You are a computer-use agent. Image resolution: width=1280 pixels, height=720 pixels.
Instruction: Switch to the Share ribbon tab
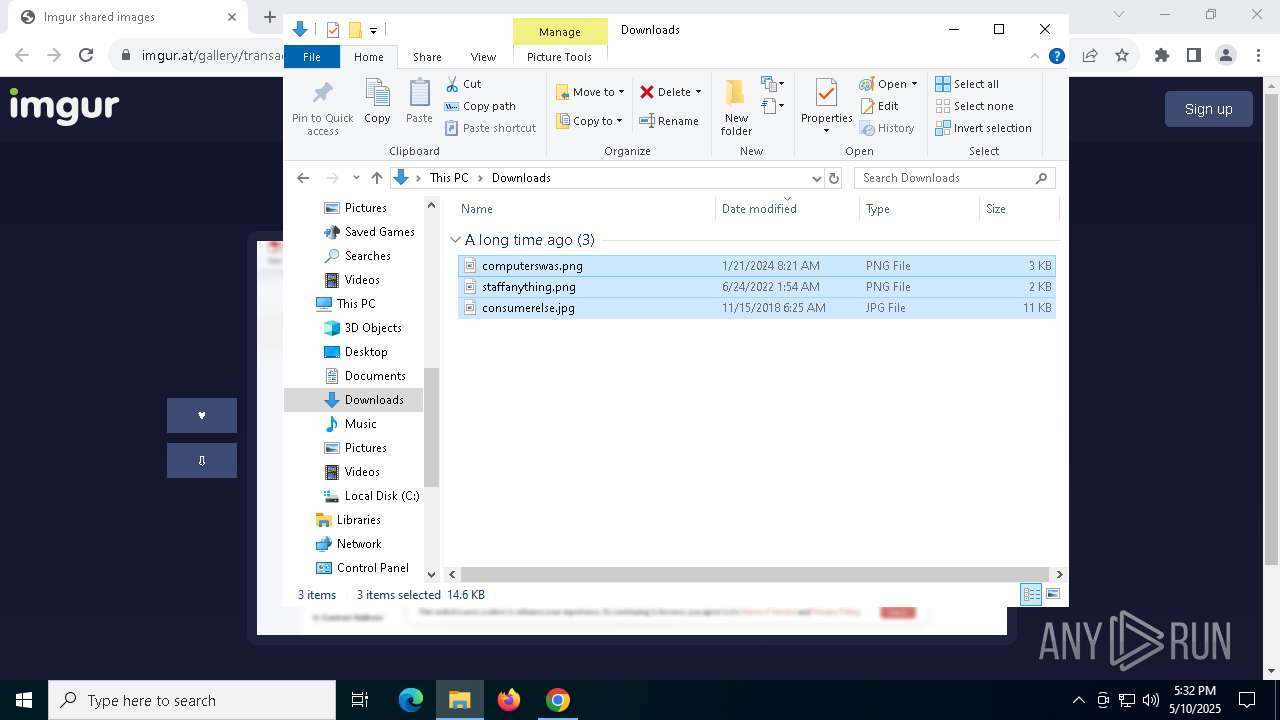(427, 57)
